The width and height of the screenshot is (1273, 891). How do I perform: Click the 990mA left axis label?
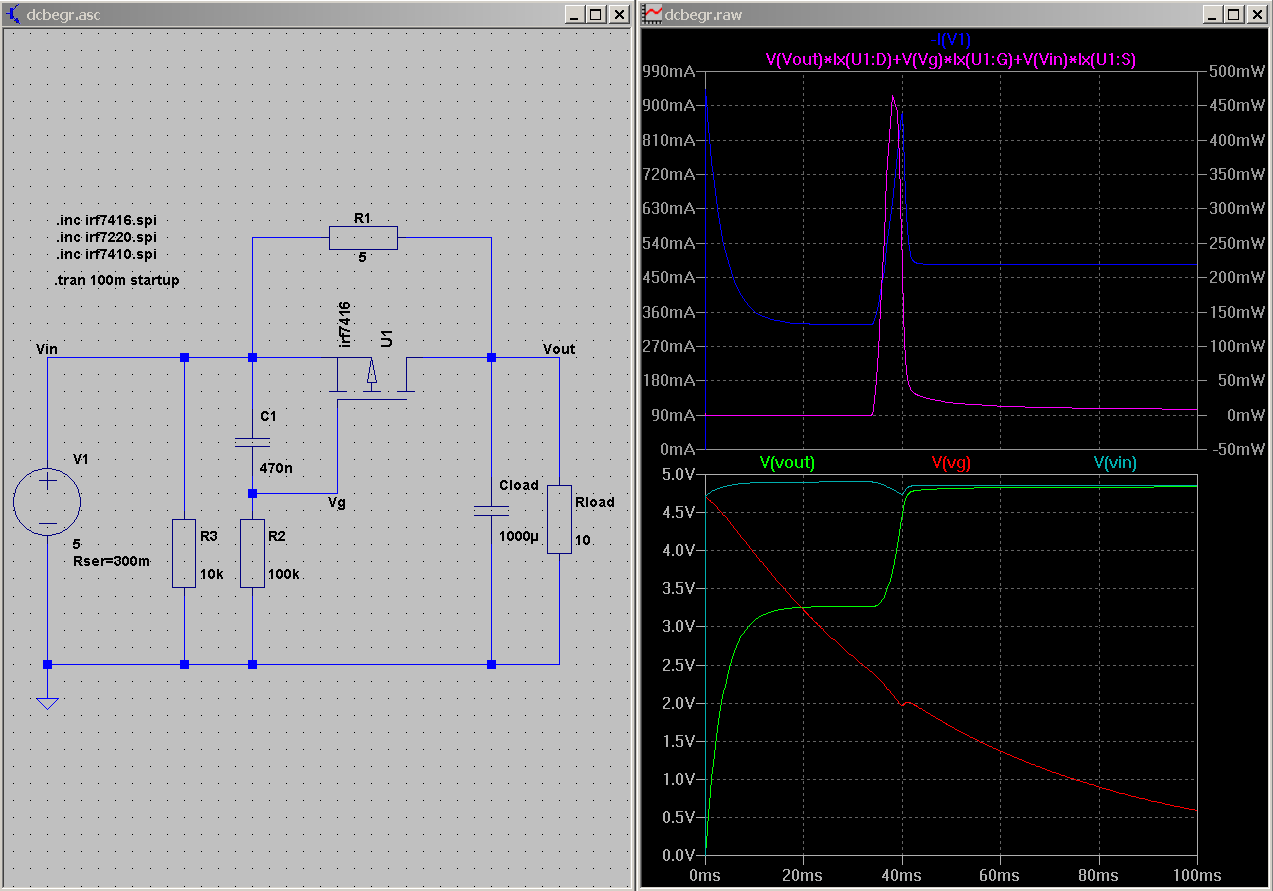coord(671,72)
